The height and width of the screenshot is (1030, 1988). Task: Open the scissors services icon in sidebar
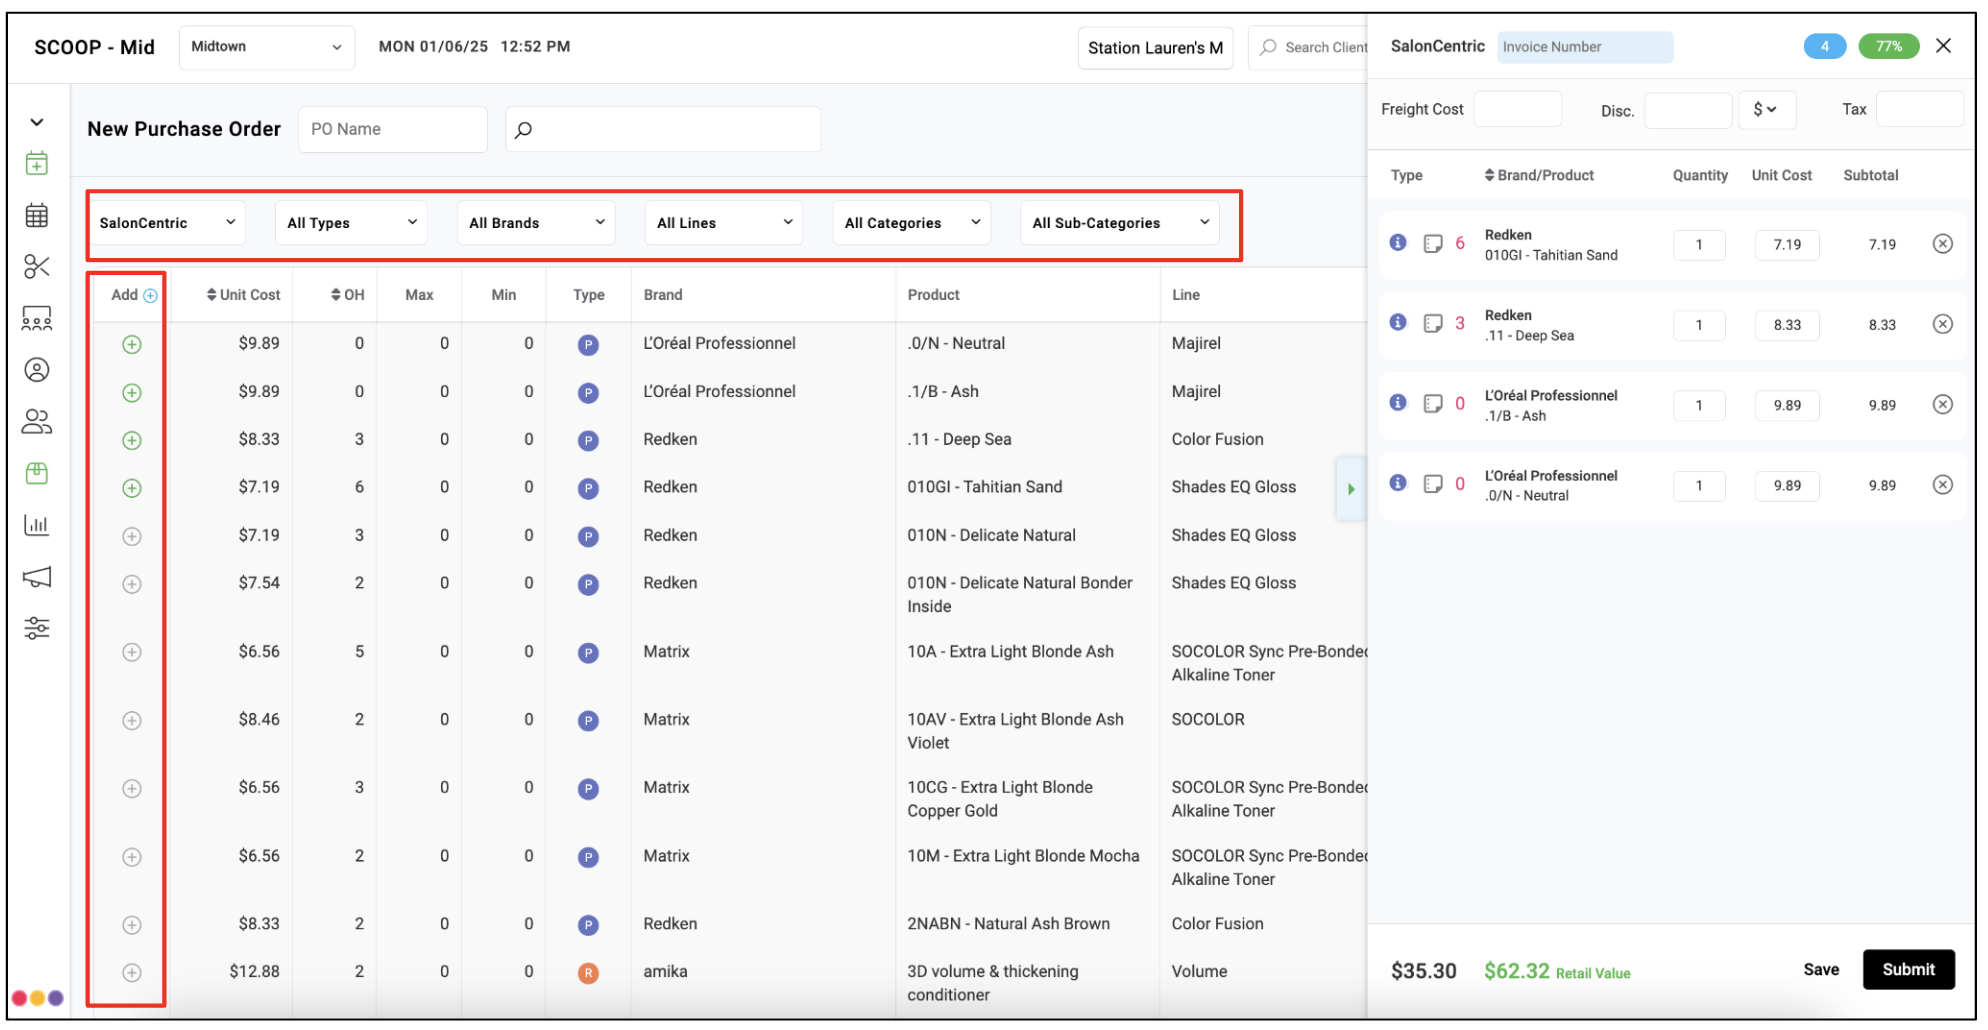click(37, 266)
